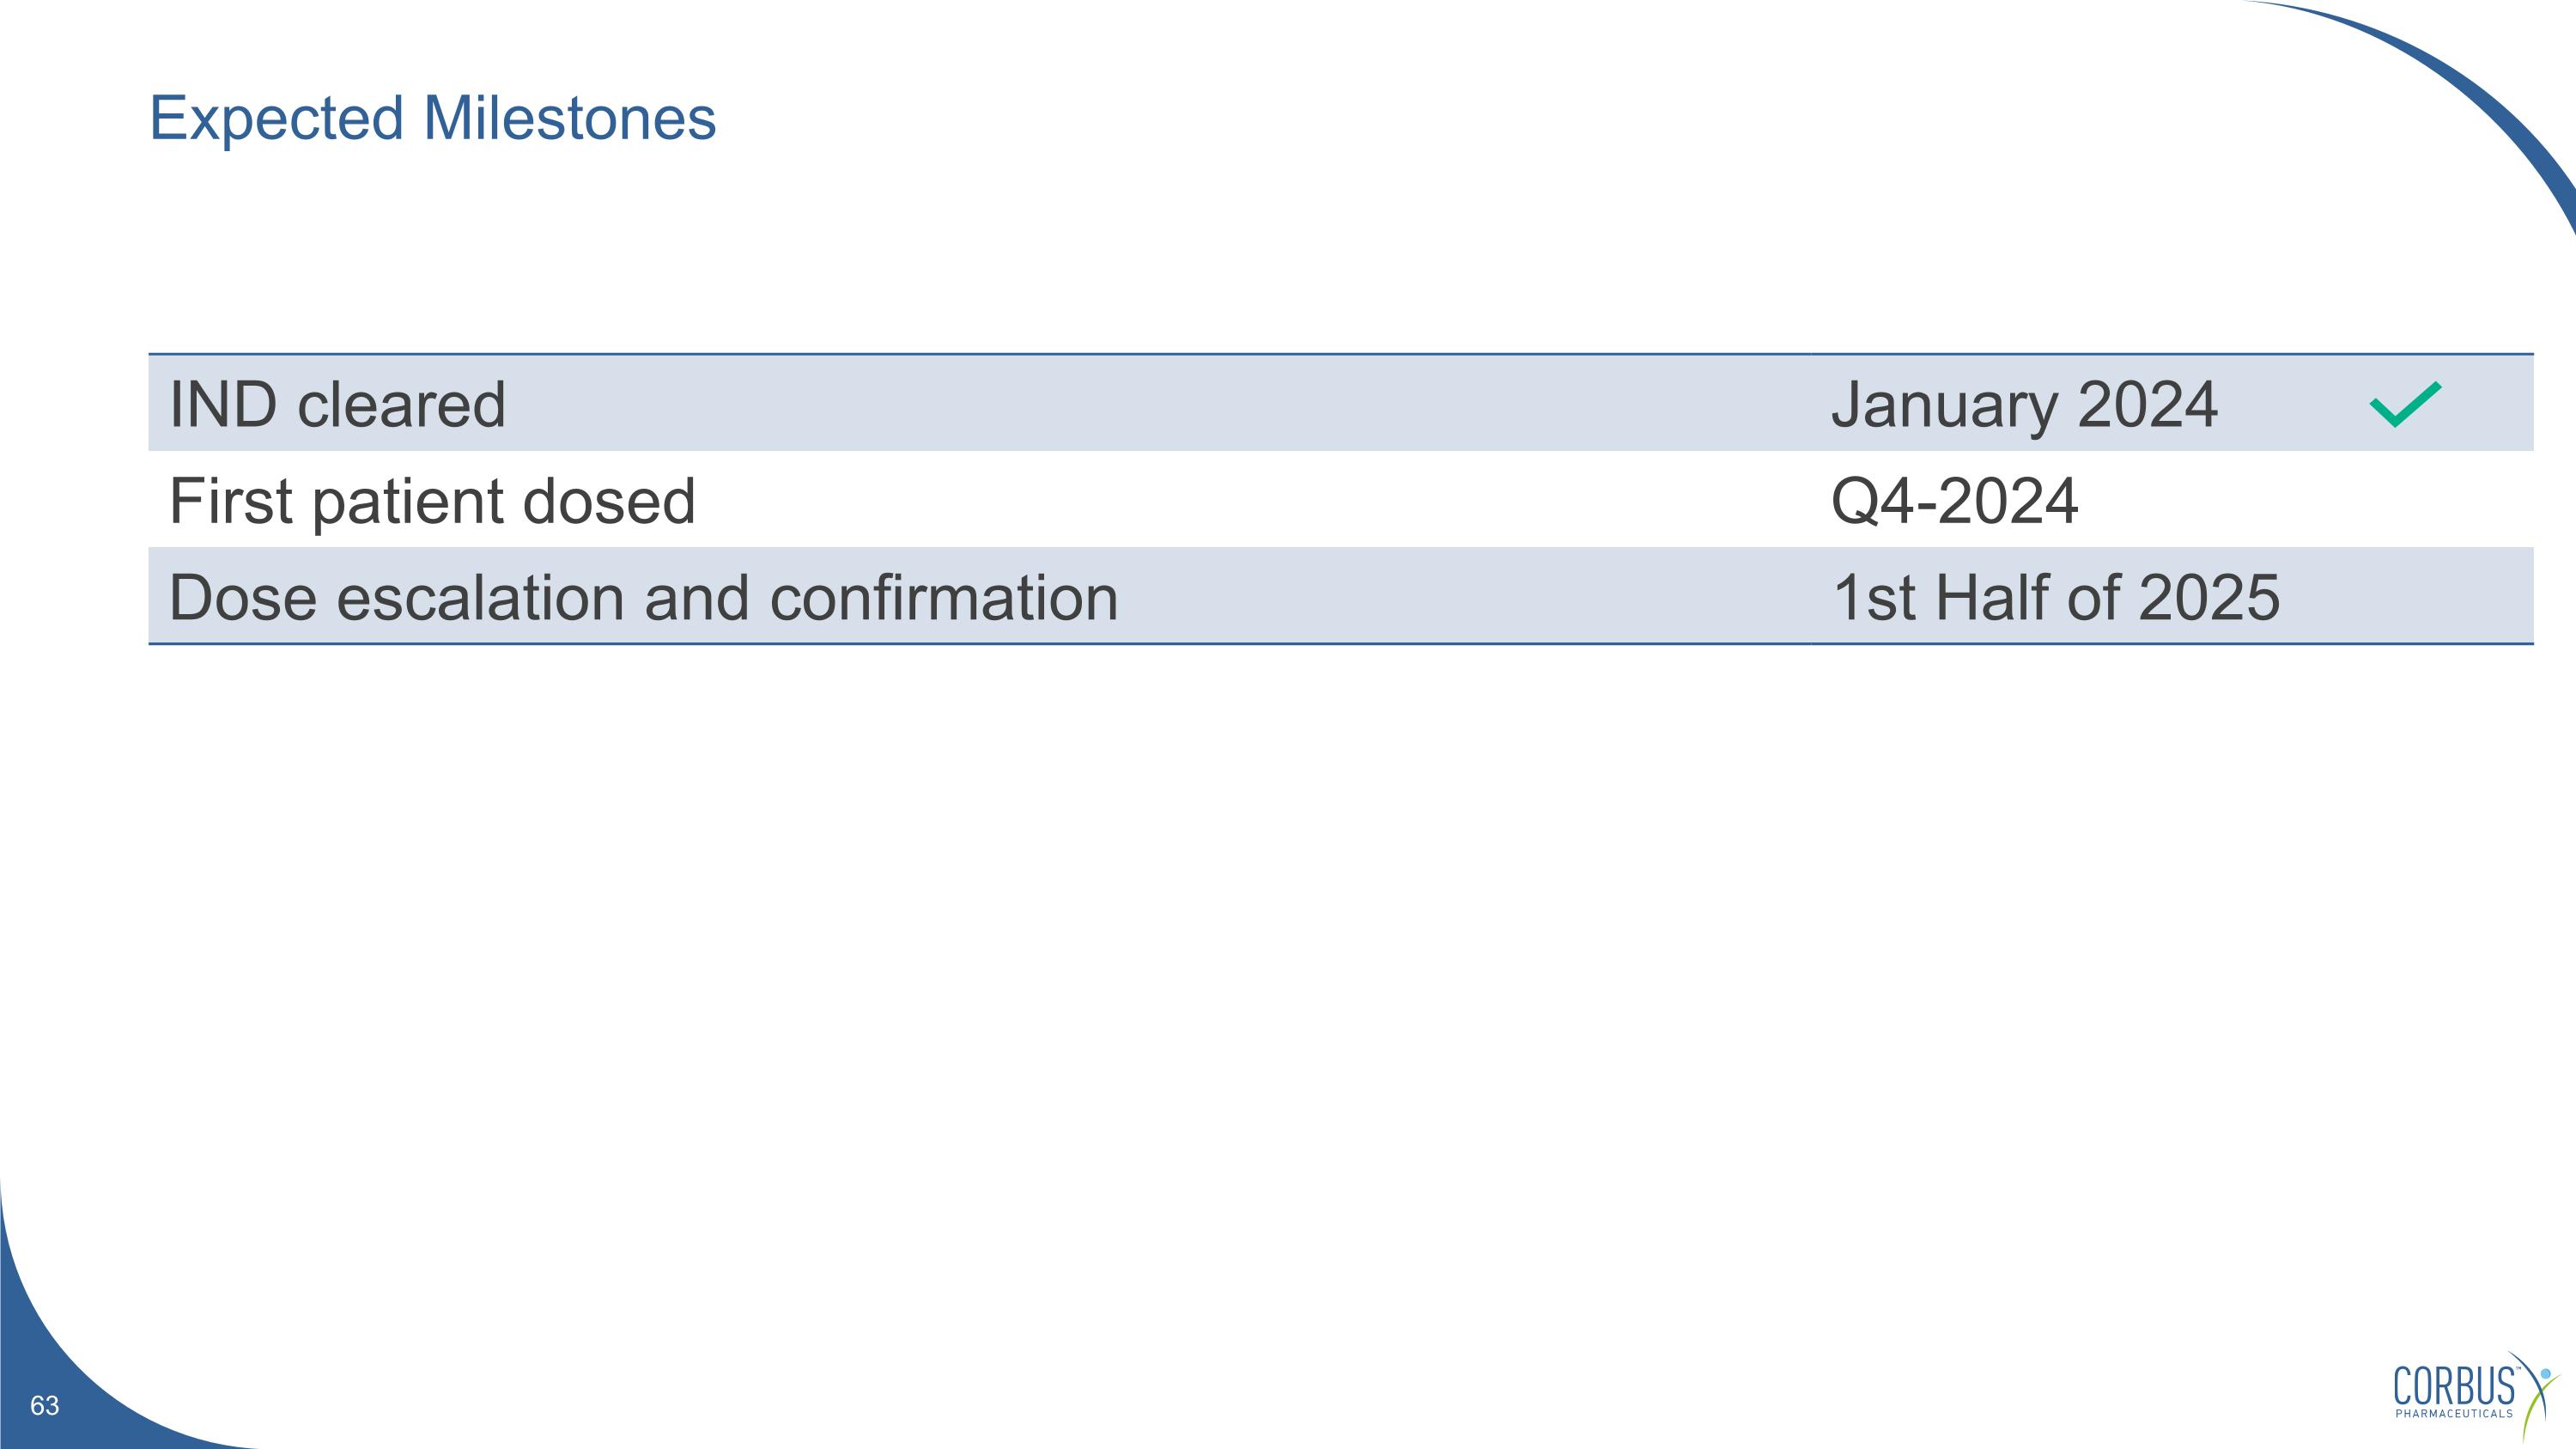
Task: Click the word dosed in second row
Action: (x=608, y=501)
